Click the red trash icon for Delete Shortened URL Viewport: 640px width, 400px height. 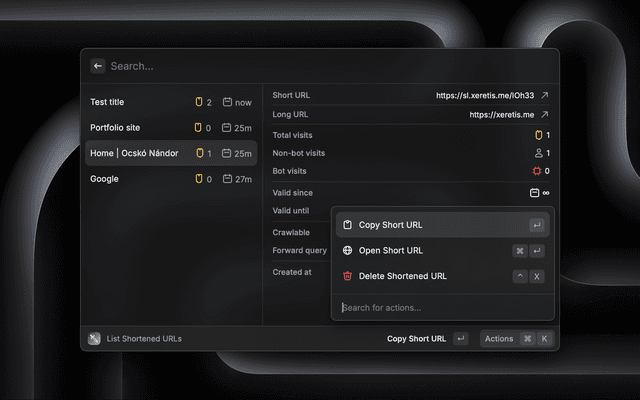pos(347,276)
